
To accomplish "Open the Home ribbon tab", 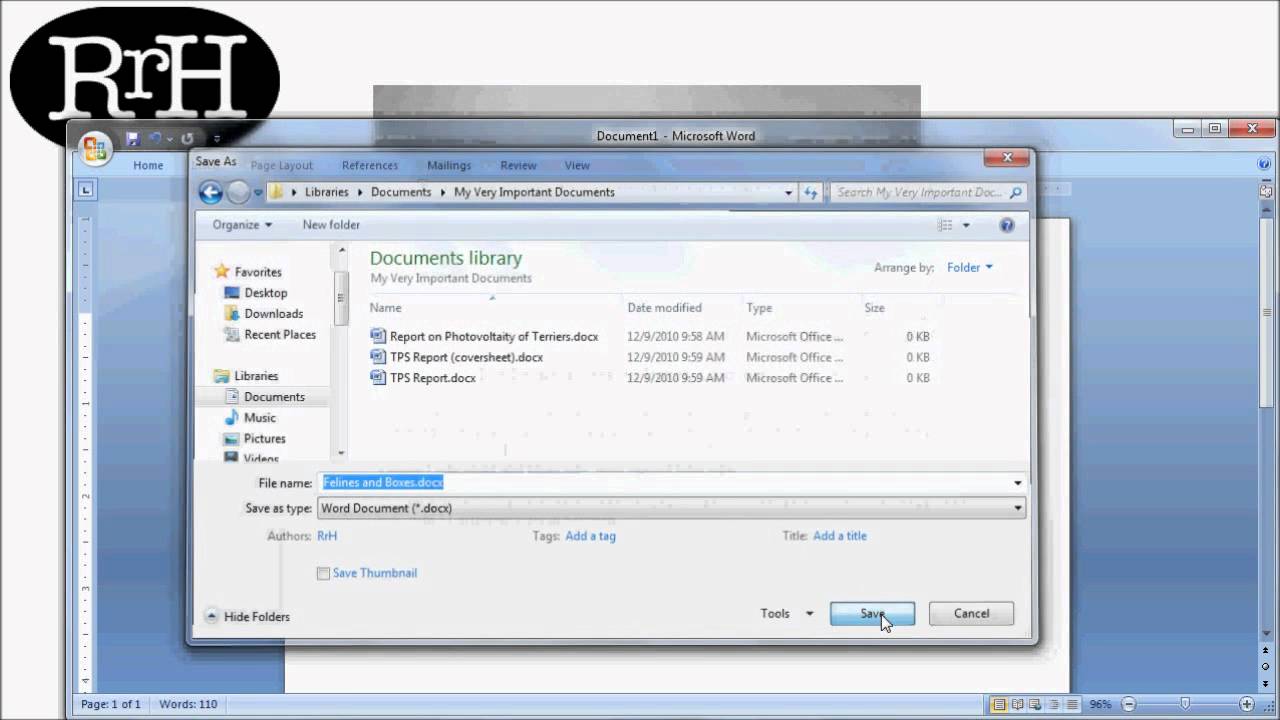I will [x=148, y=166].
